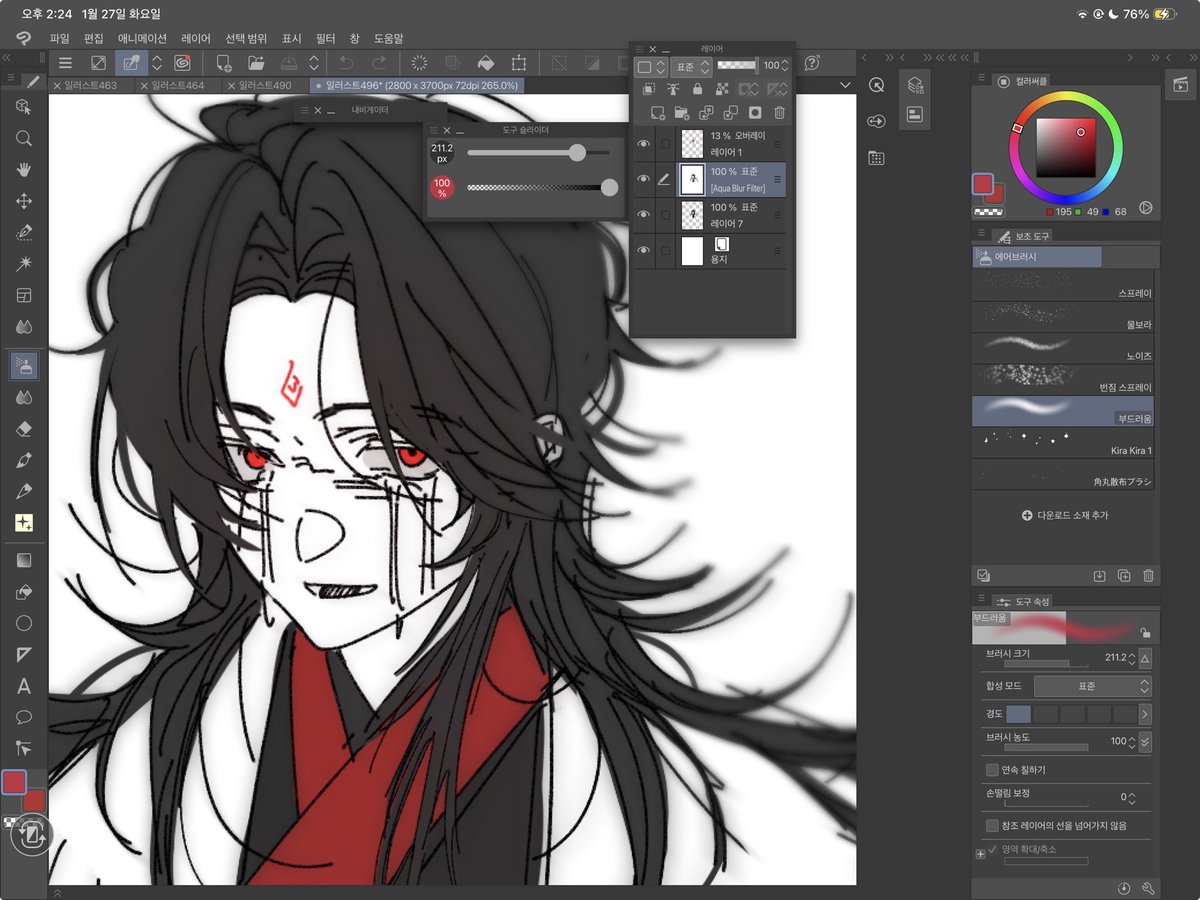Tick the checkbox beside 레이어 7
This screenshot has height=900, width=1200.
pos(665,215)
